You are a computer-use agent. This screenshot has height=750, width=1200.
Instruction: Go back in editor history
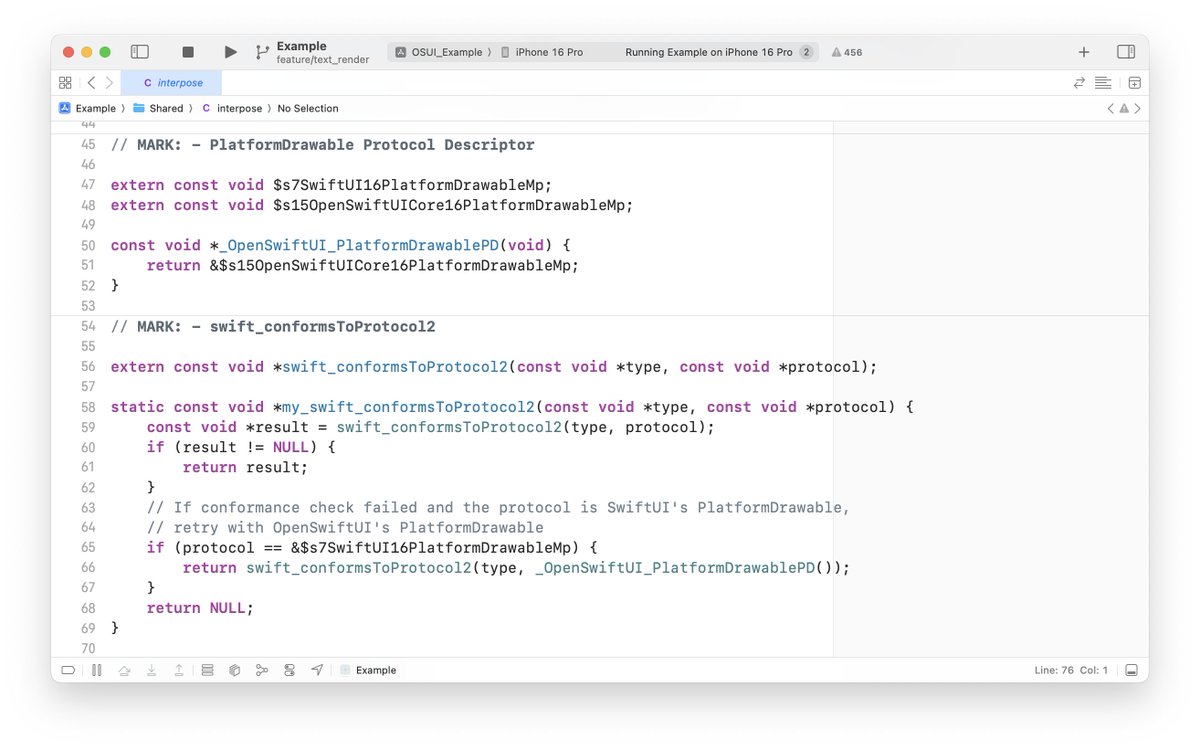tap(91, 83)
